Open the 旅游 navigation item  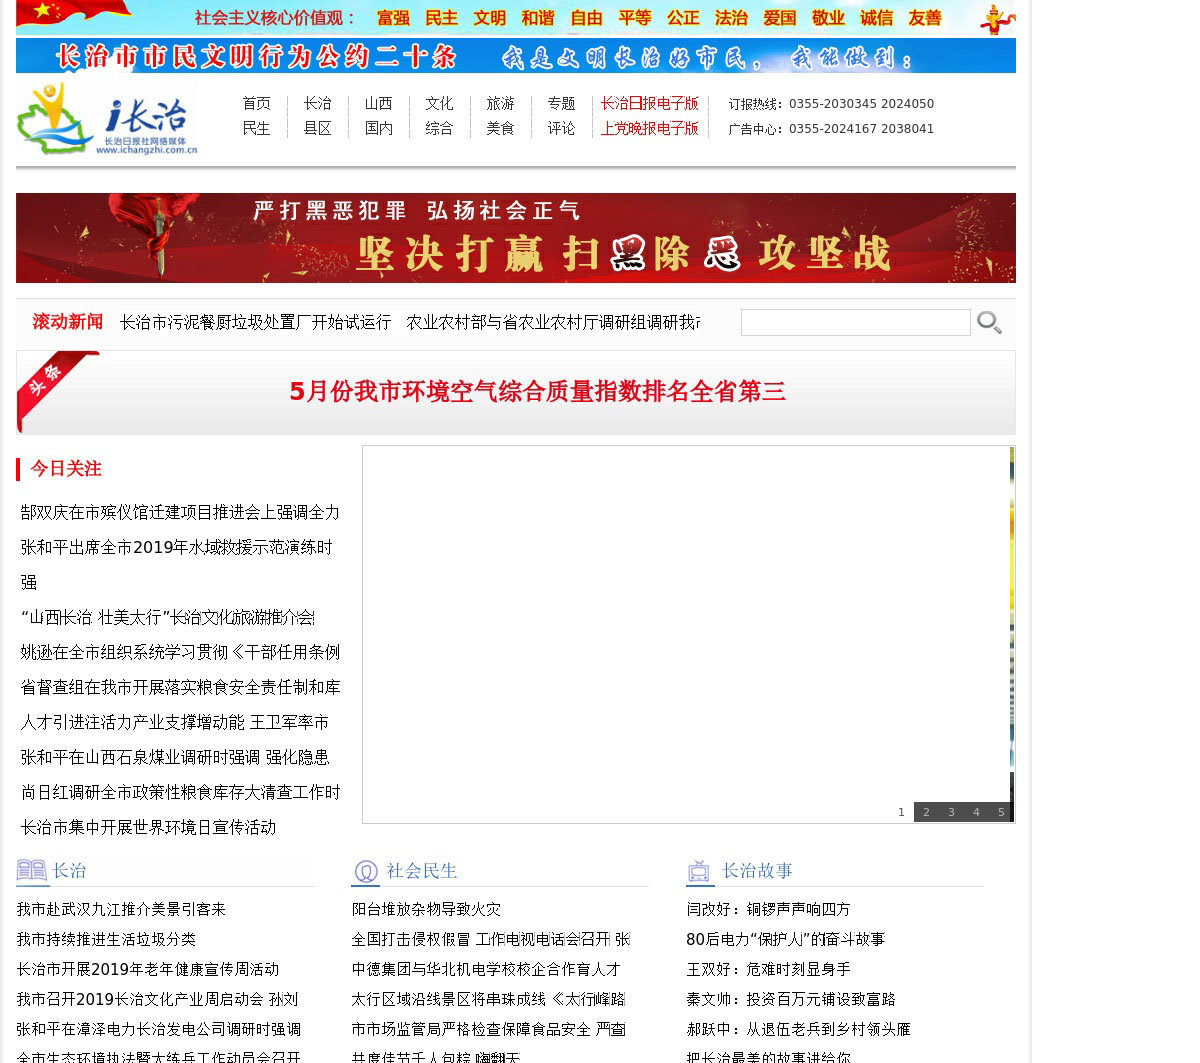(500, 104)
